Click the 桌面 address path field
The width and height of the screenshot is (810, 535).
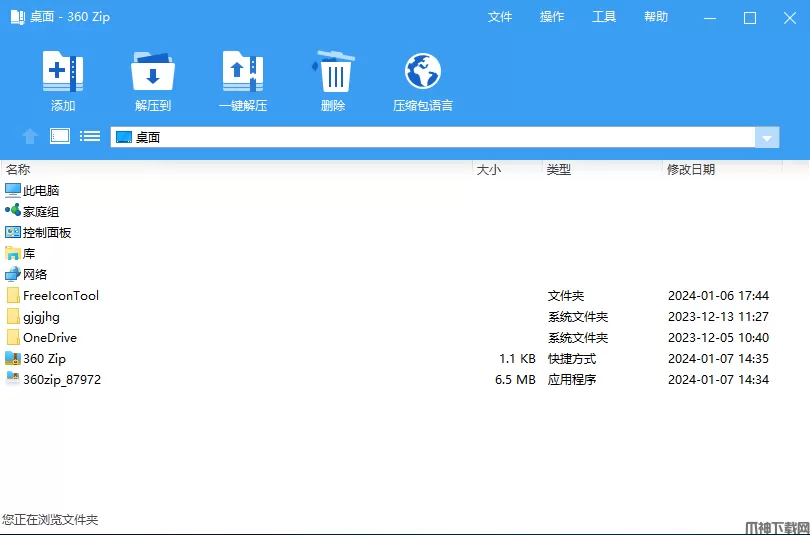click(433, 138)
